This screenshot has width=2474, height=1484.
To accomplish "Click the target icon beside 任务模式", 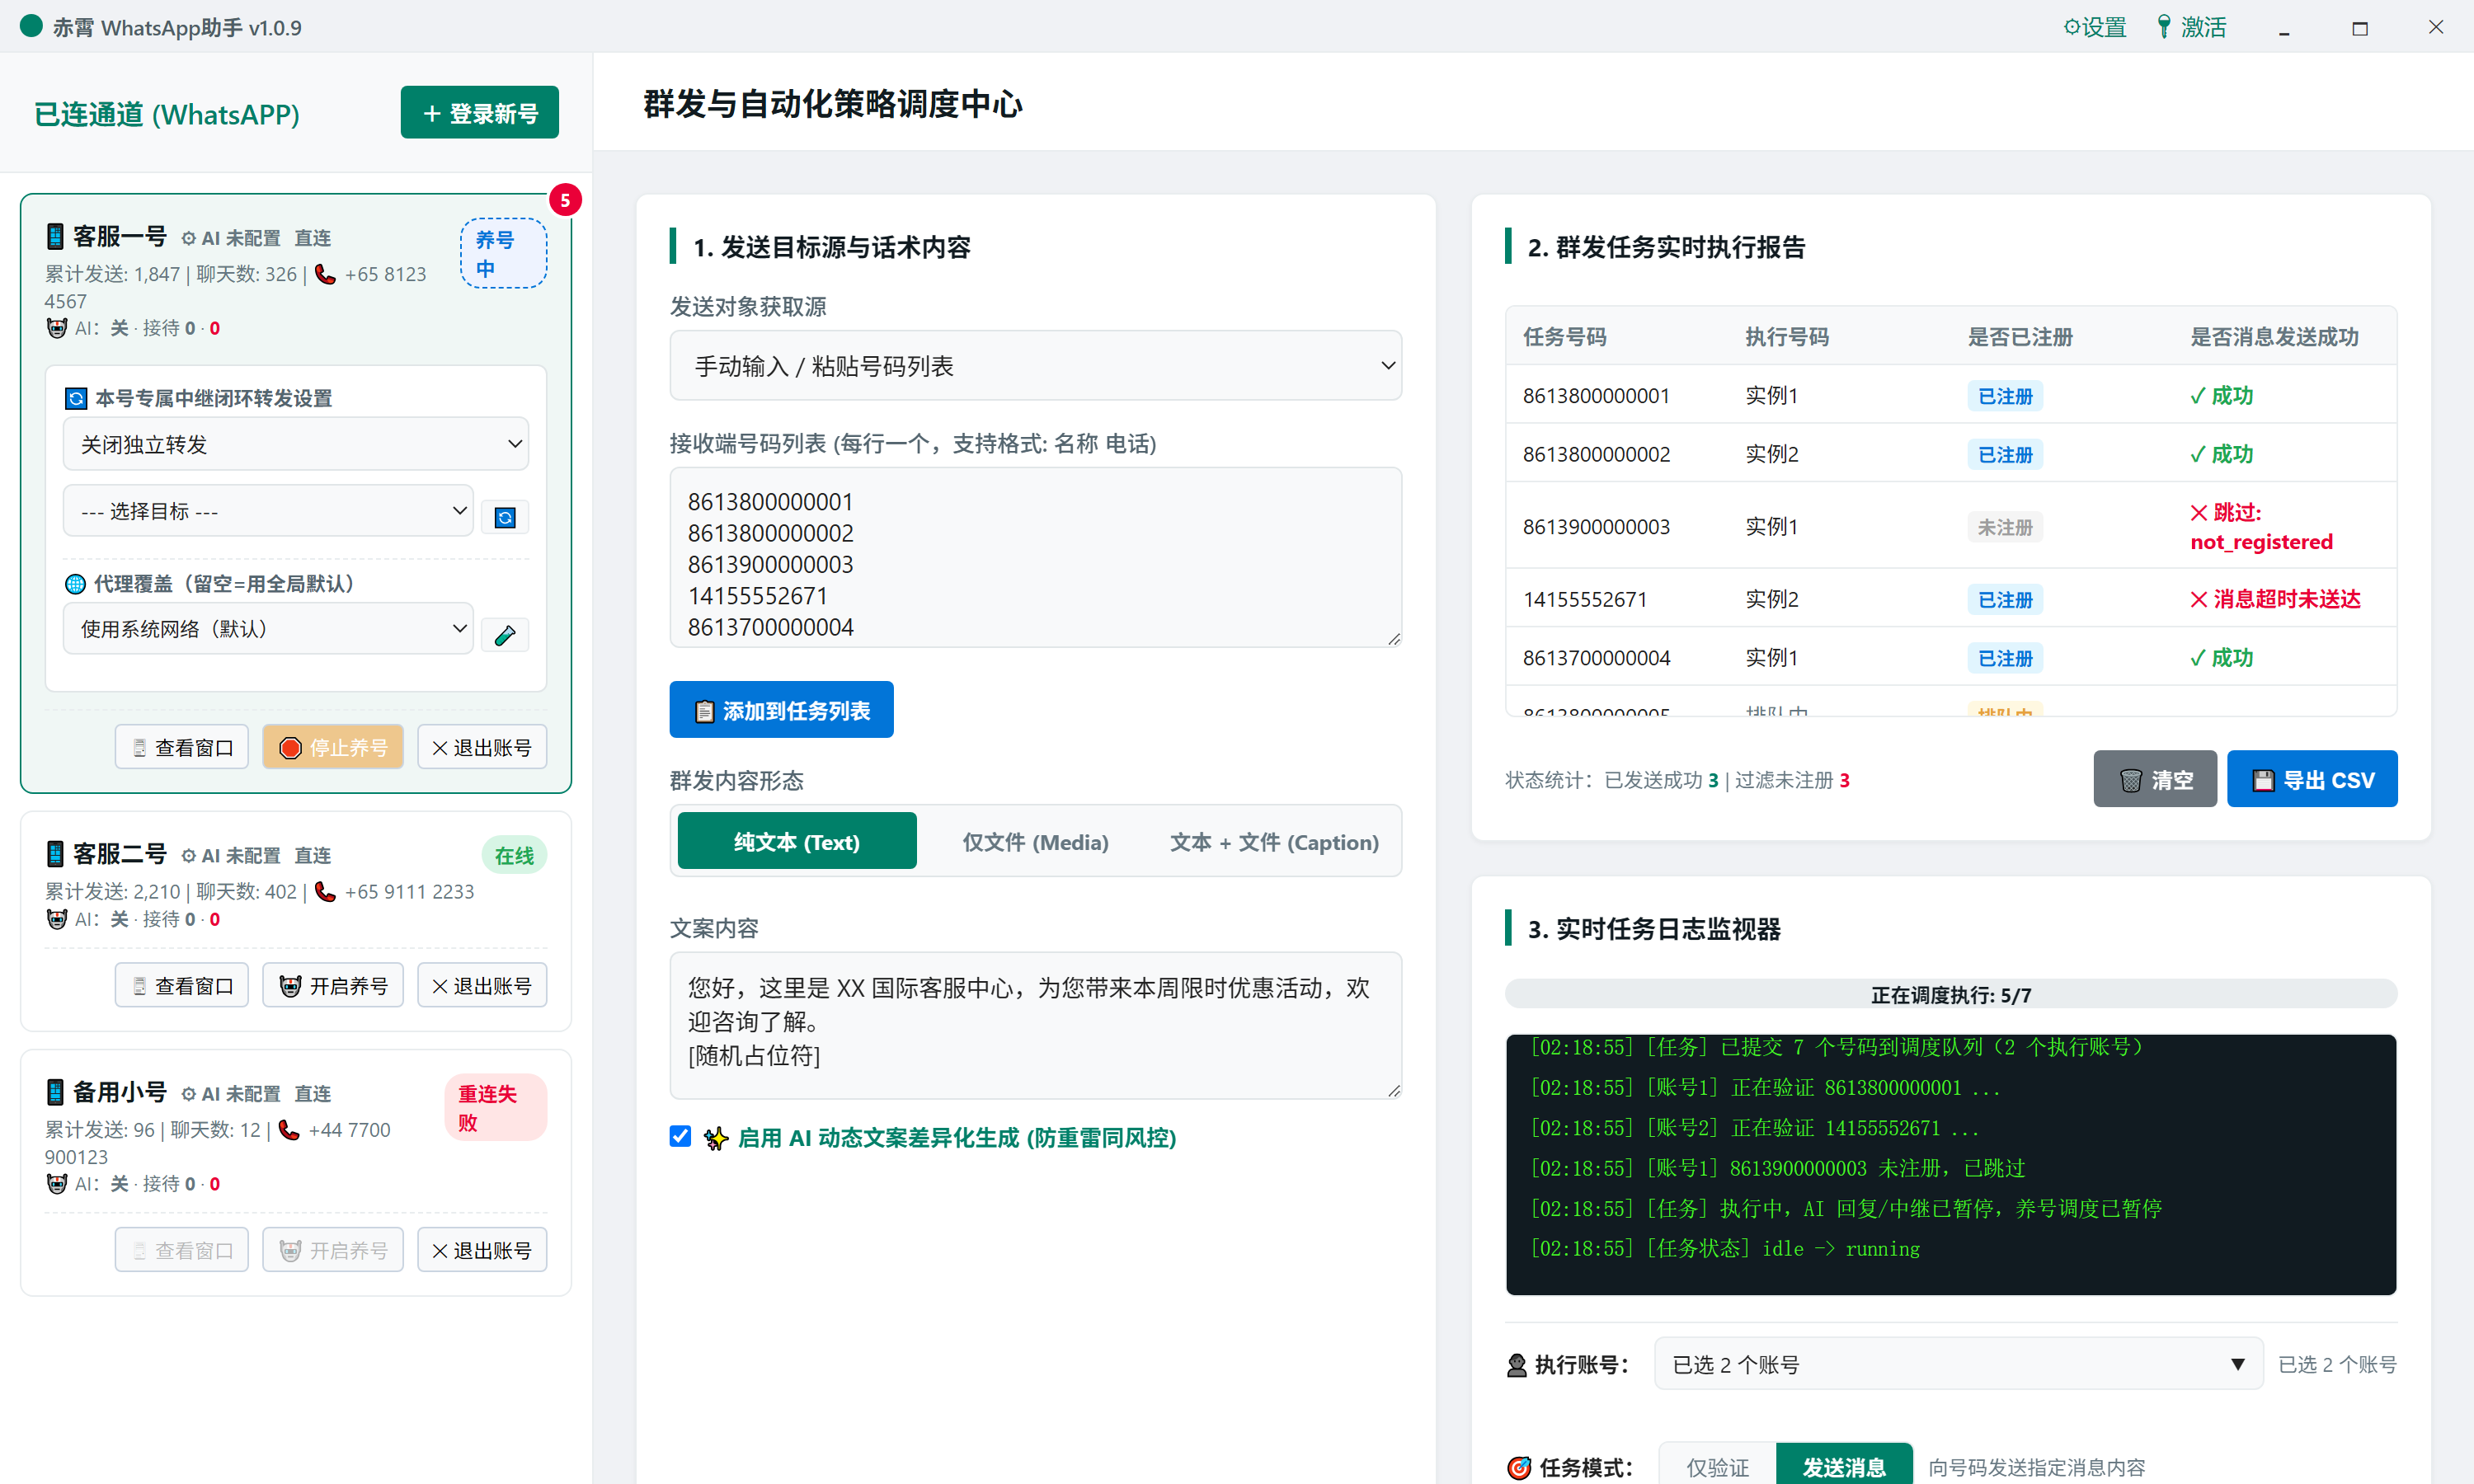I will tap(1519, 1467).
